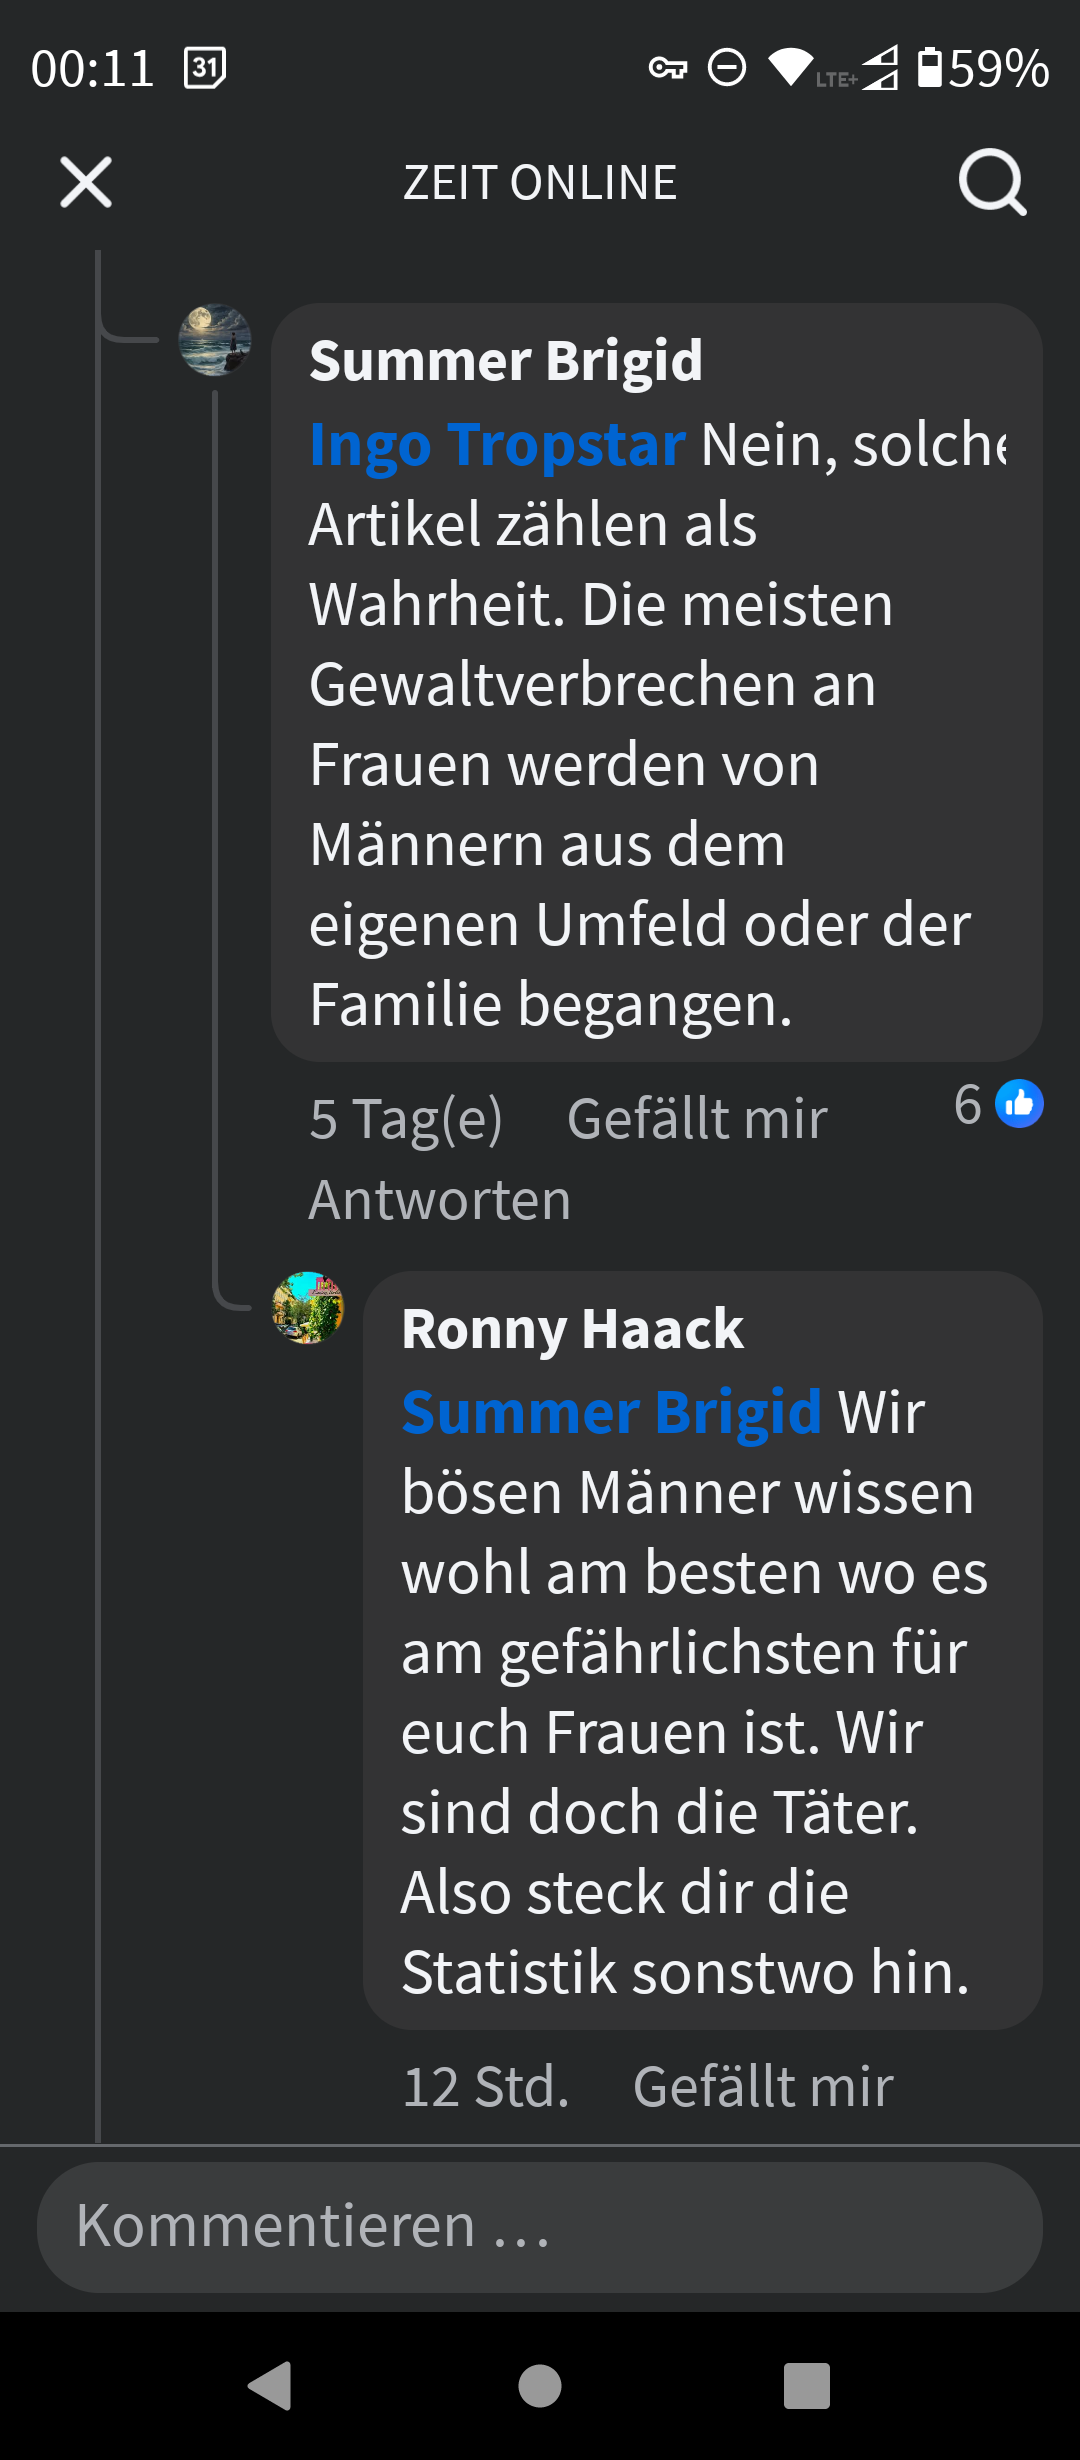Image resolution: width=1080 pixels, height=2460 pixels.
Task: Tap the search magnifier icon
Action: (991, 182)
